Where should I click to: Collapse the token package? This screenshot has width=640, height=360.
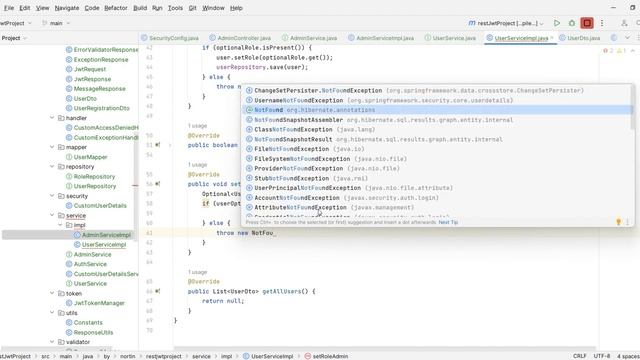(52, 293)
